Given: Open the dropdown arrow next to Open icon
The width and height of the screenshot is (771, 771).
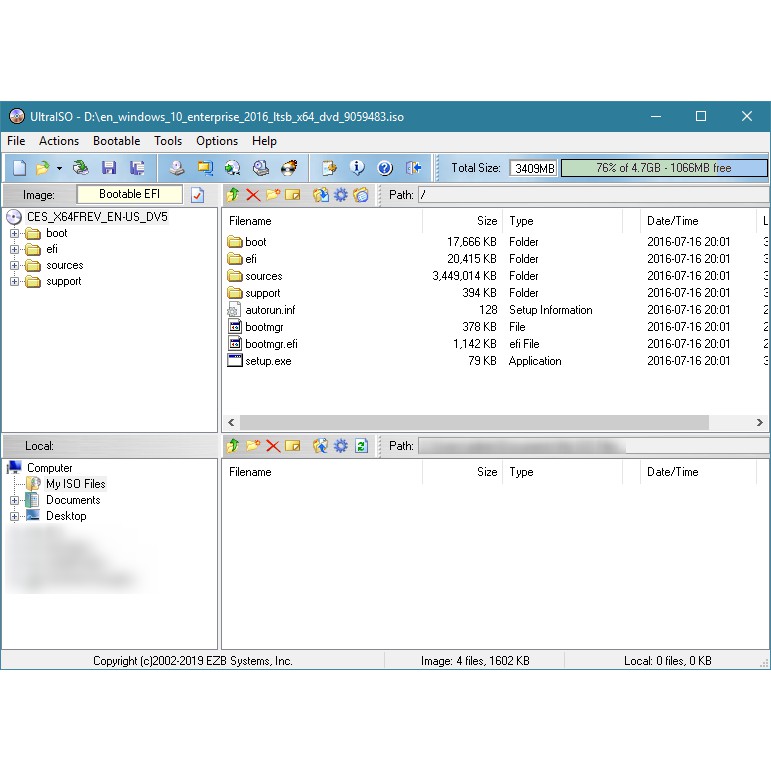Looking at the screenshot, I should click(59, 168).
